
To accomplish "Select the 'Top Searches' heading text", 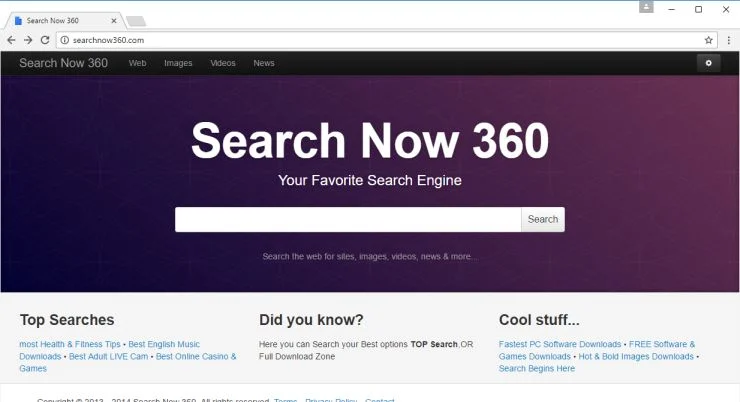I will 67,320.
